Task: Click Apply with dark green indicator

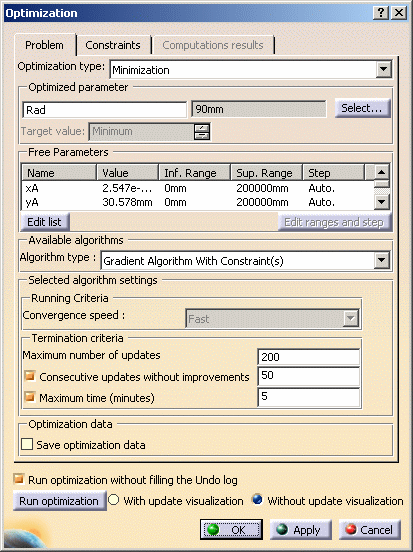Action: [x=301, y=529]
